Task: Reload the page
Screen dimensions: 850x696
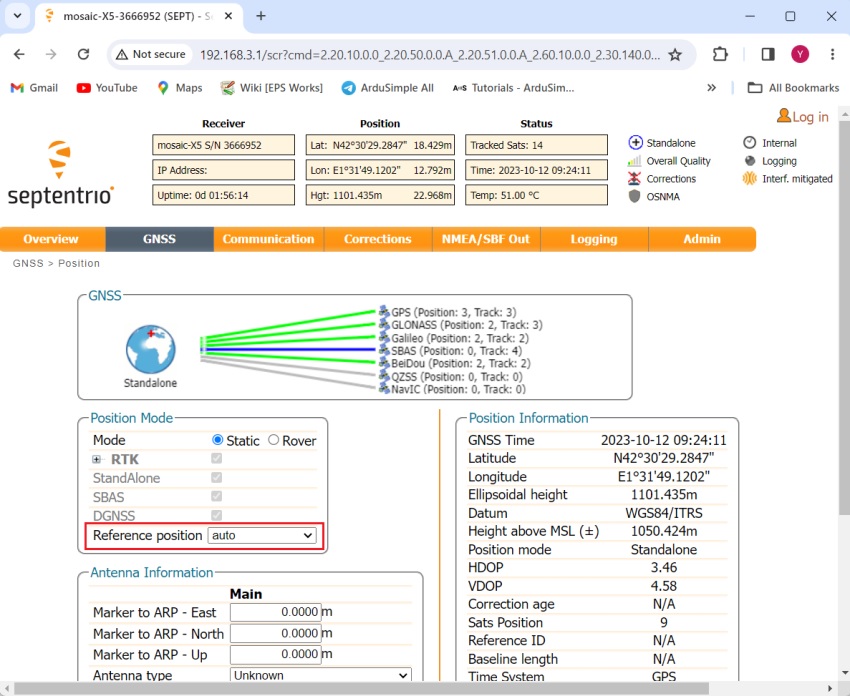Action: pos(83,54)
